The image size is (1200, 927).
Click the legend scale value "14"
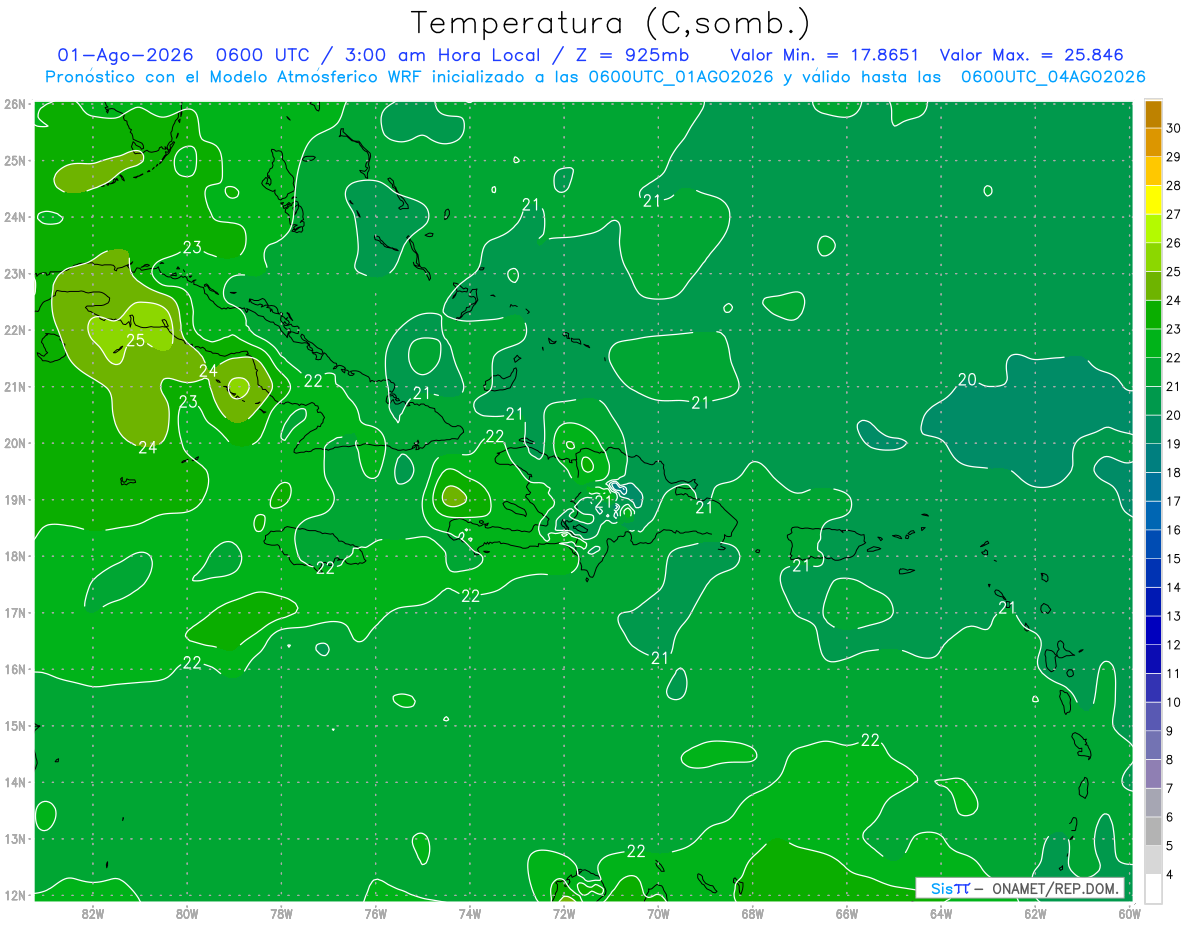1173,587
